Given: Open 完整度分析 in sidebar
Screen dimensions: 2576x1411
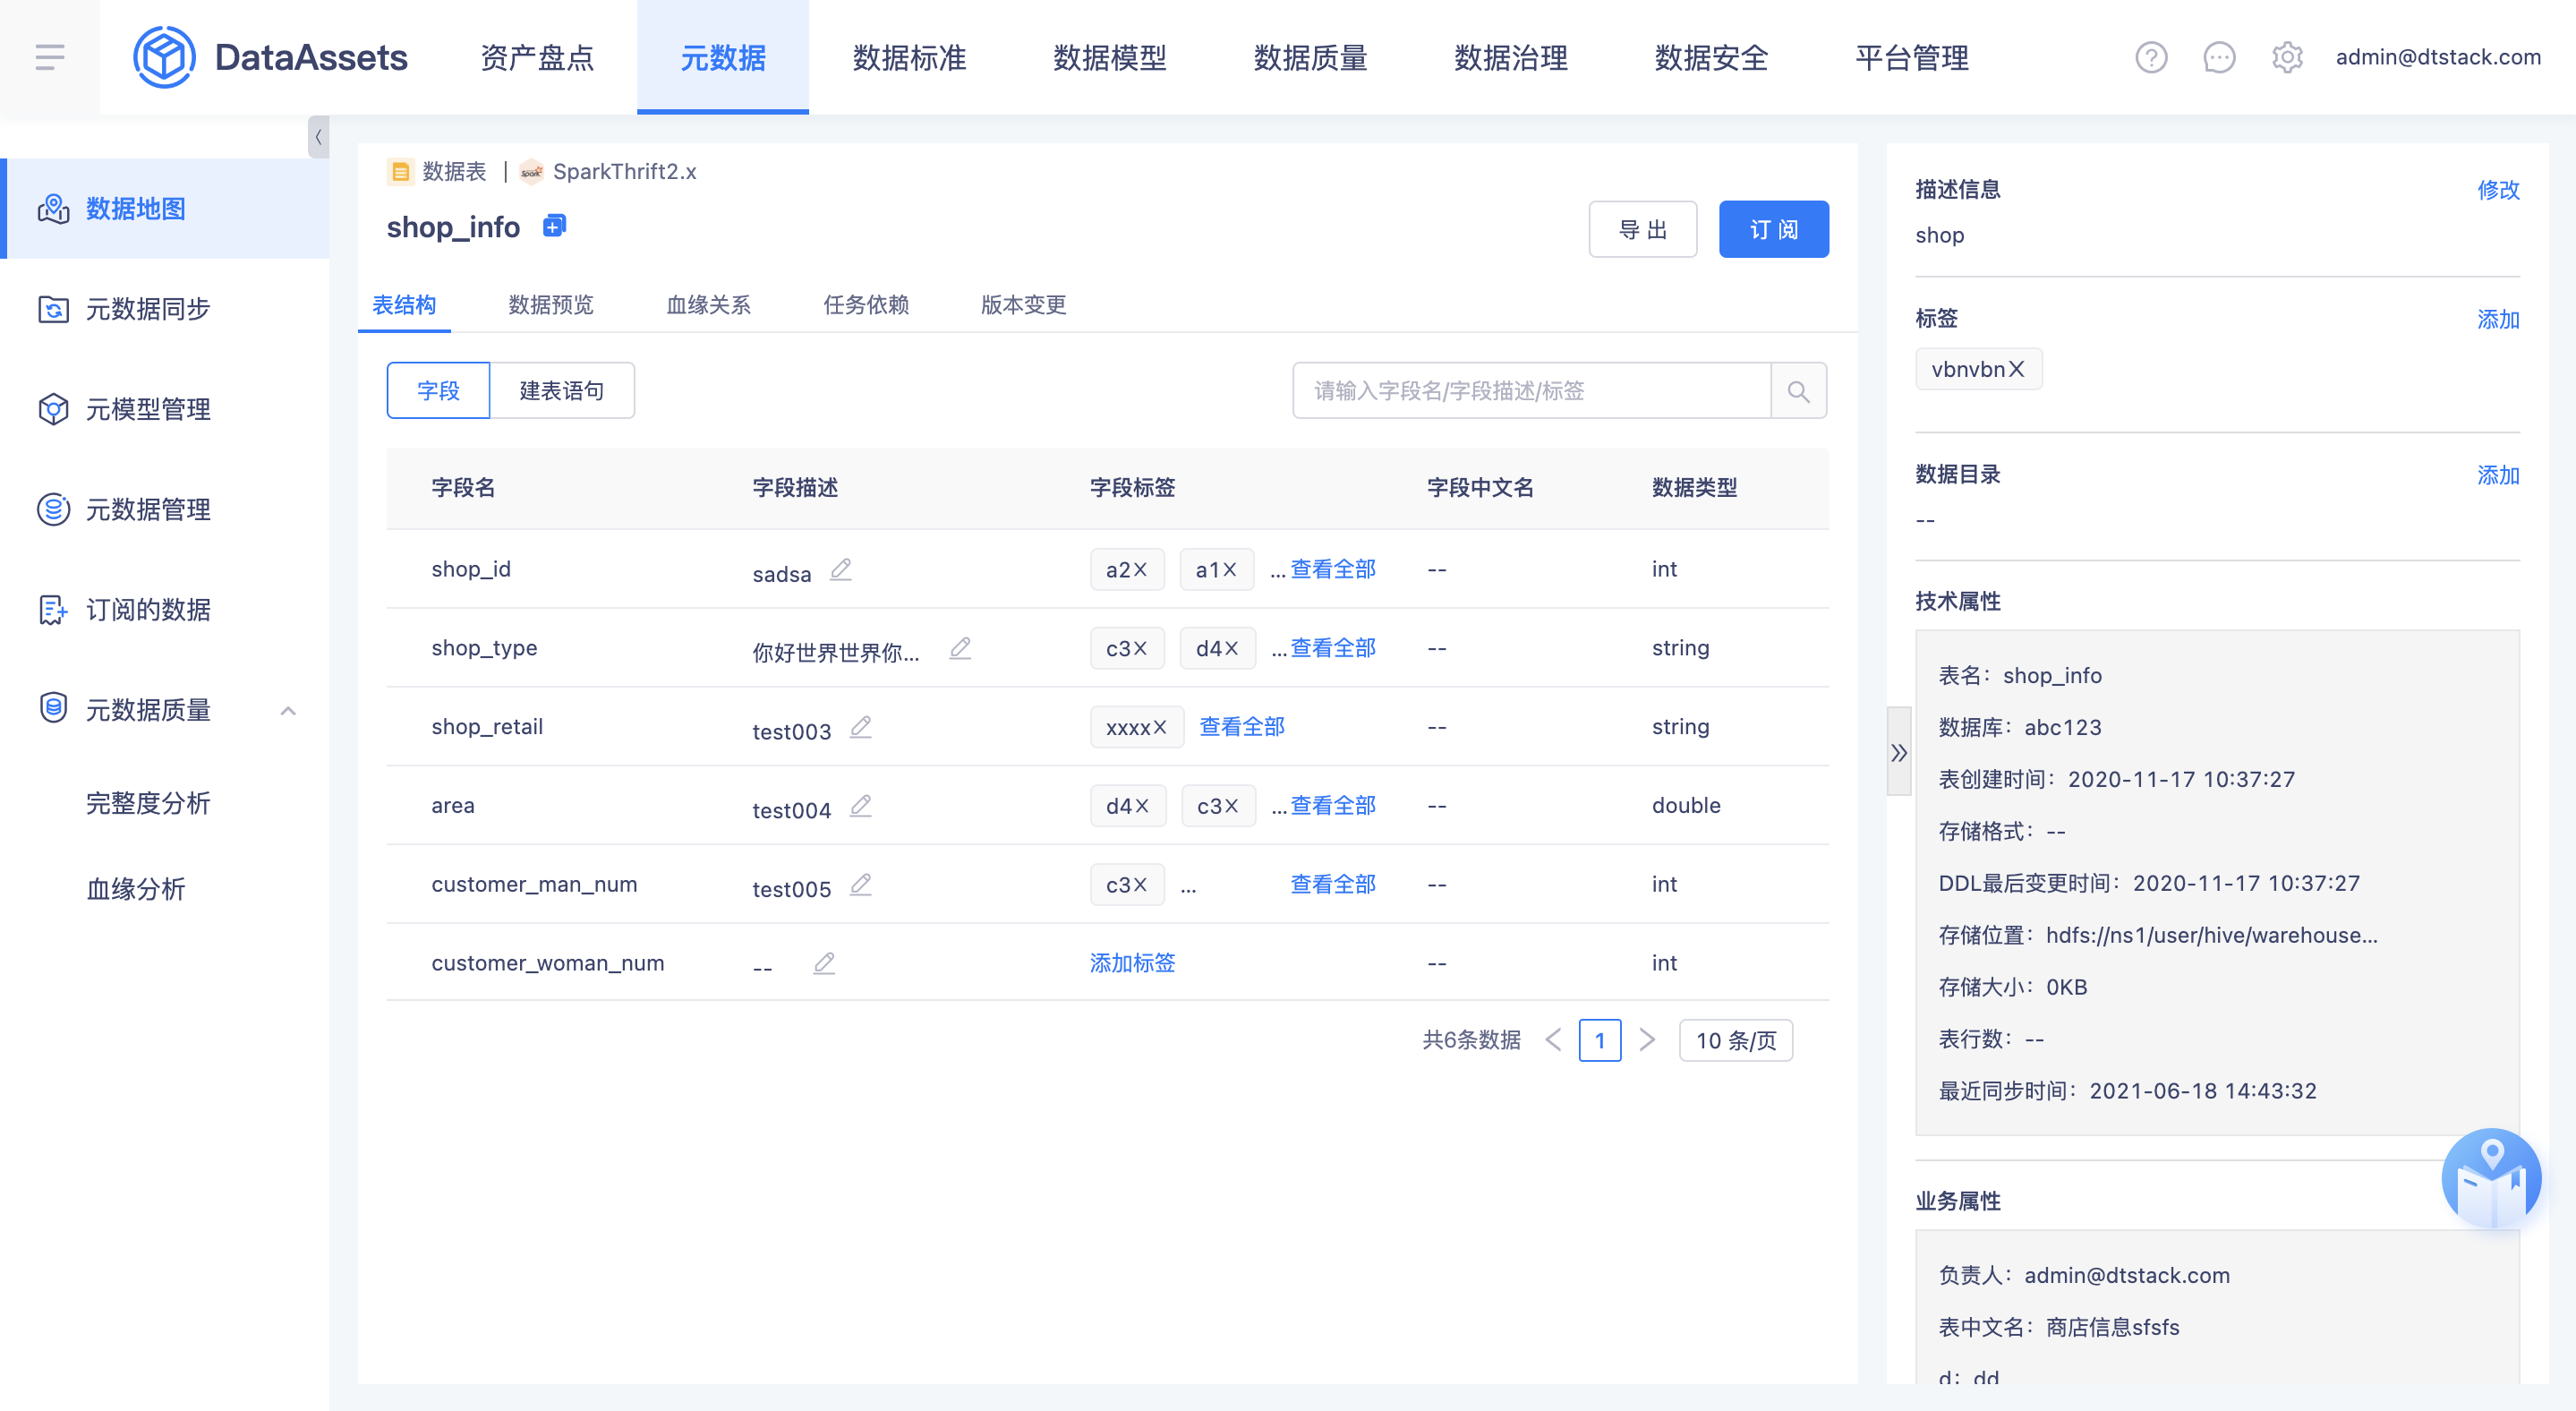Looking at the screenshot, I should (147, 803).
